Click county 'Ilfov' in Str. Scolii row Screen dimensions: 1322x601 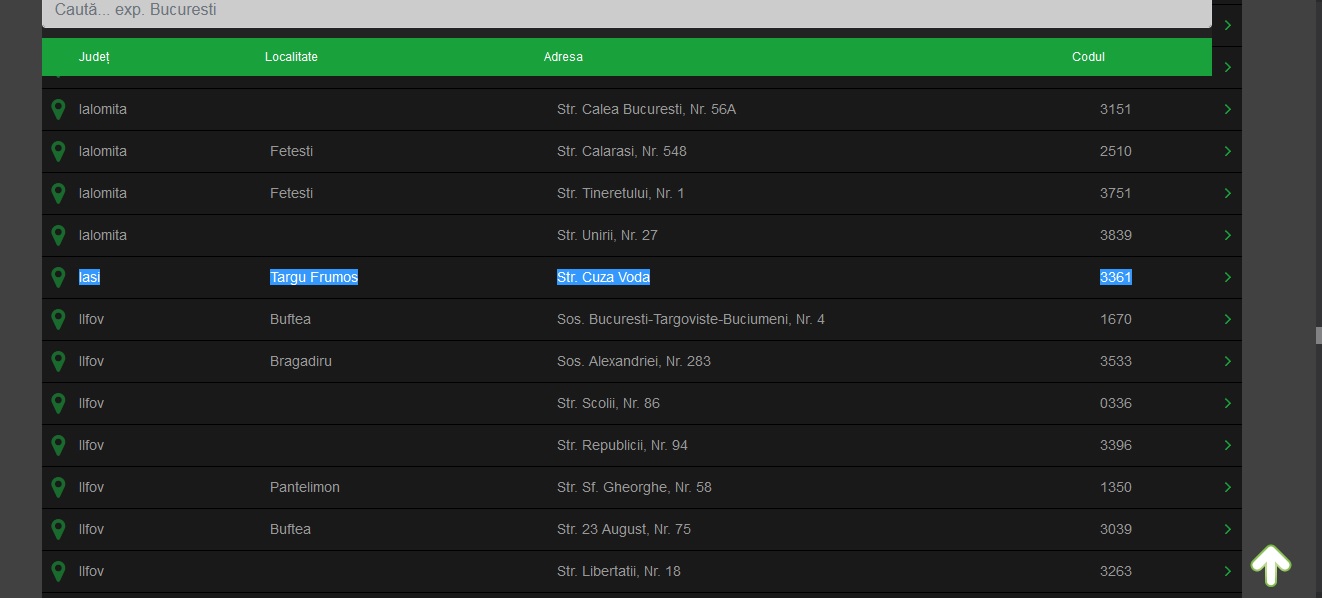(91, 403)
